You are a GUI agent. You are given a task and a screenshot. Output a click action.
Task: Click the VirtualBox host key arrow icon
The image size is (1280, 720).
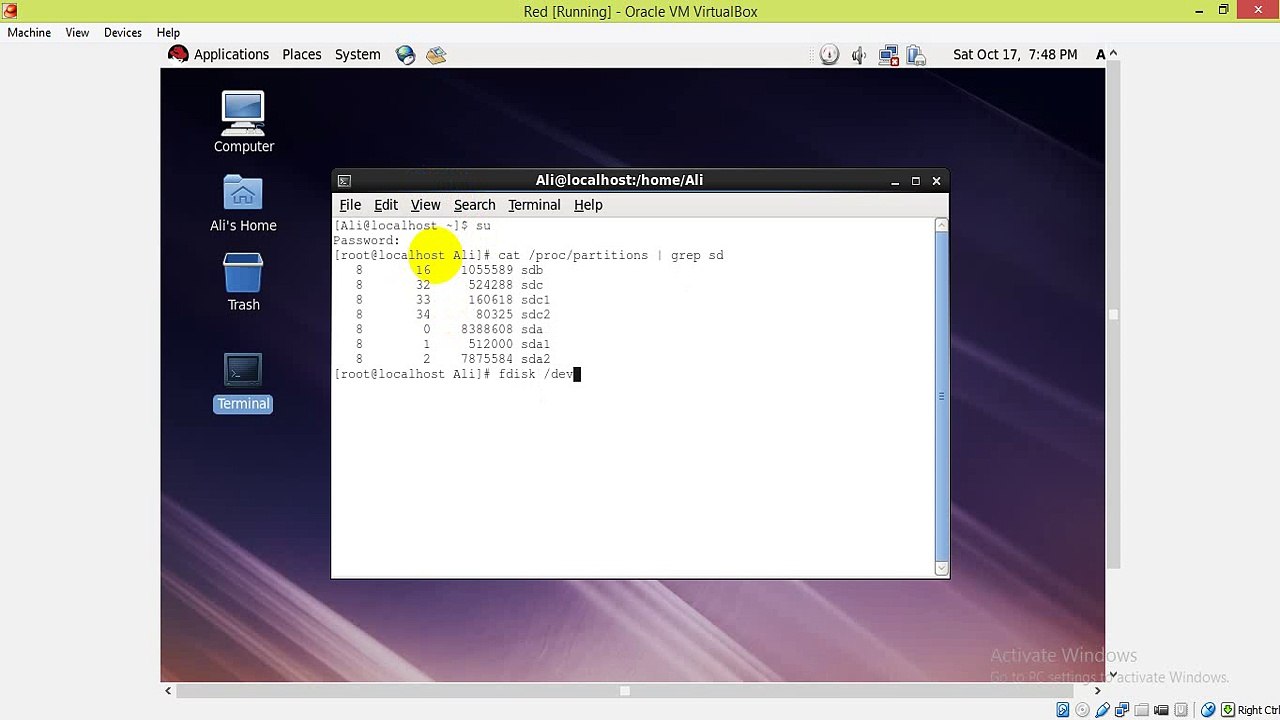(x=1227, y=710)
